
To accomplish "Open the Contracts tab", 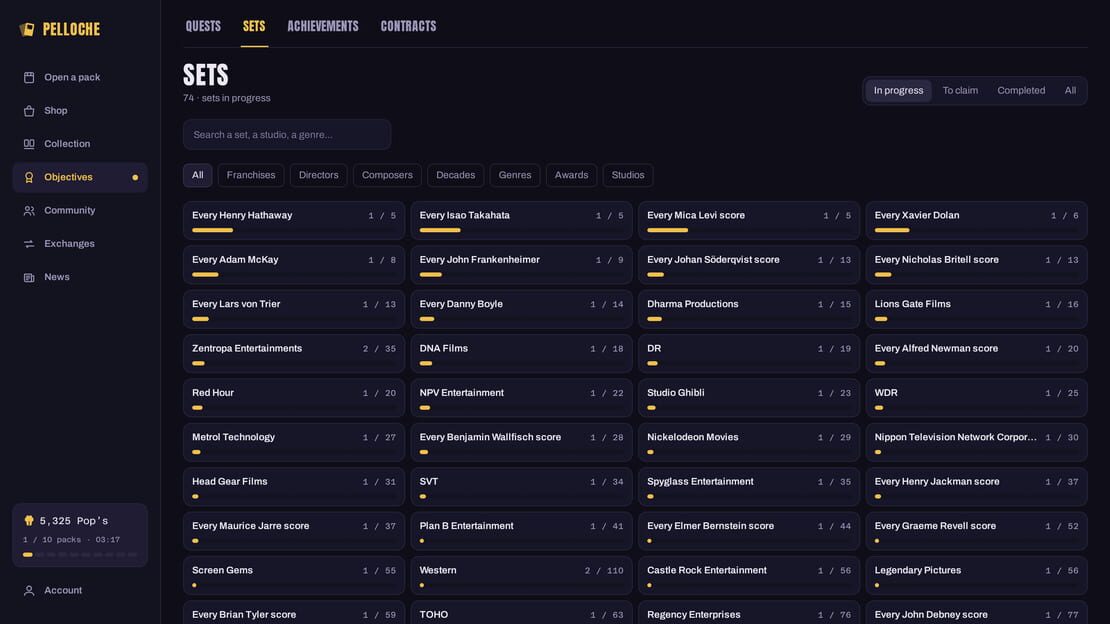I will point(408,26).
